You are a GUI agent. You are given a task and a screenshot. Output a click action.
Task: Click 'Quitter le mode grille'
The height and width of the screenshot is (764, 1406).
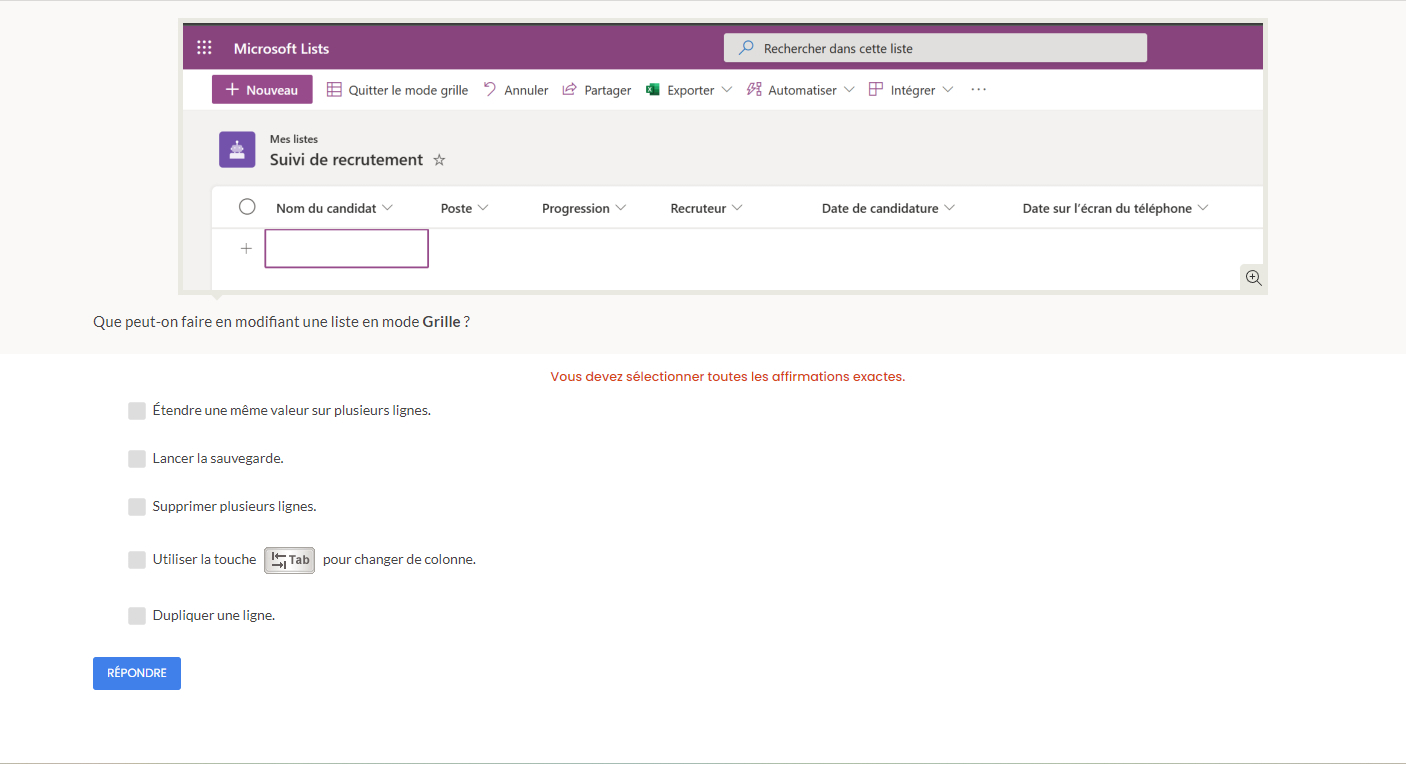[397, 90]
